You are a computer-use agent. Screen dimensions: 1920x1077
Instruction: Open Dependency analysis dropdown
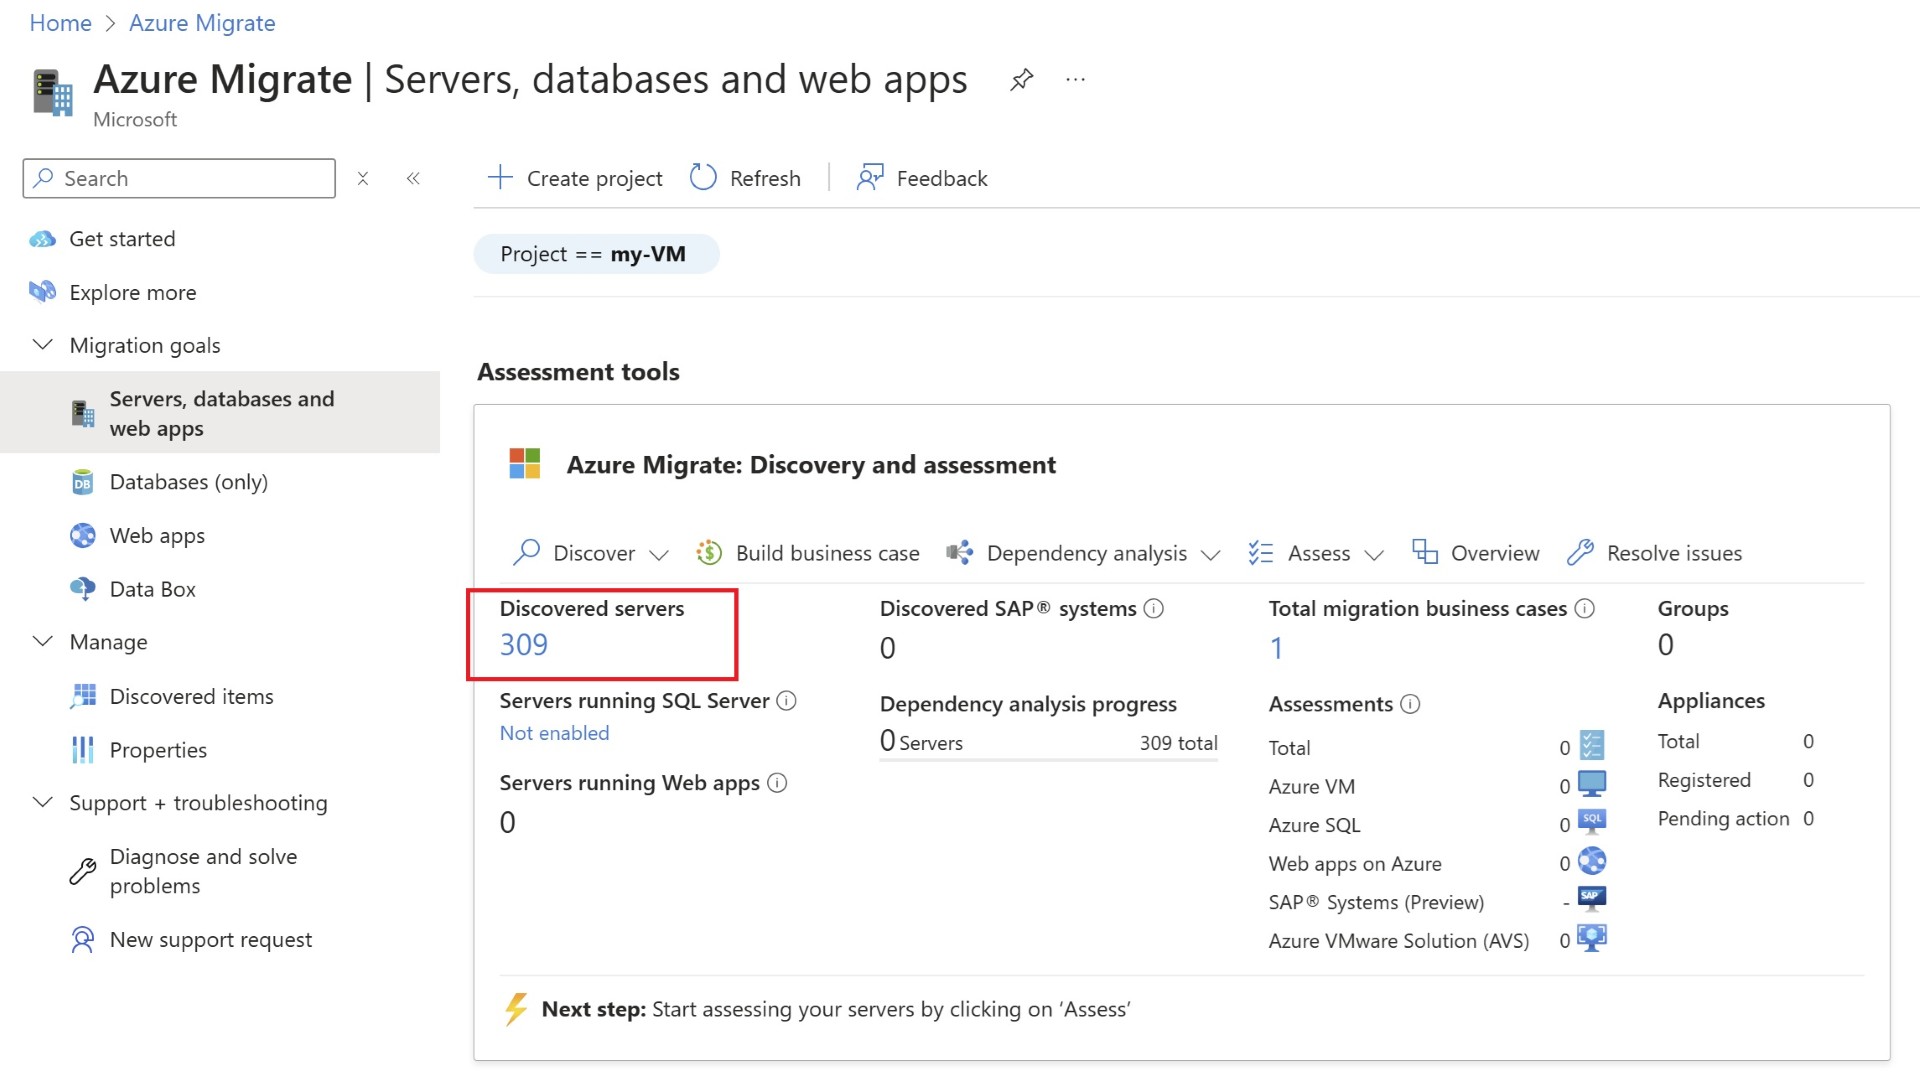[x=1084, y=553]
